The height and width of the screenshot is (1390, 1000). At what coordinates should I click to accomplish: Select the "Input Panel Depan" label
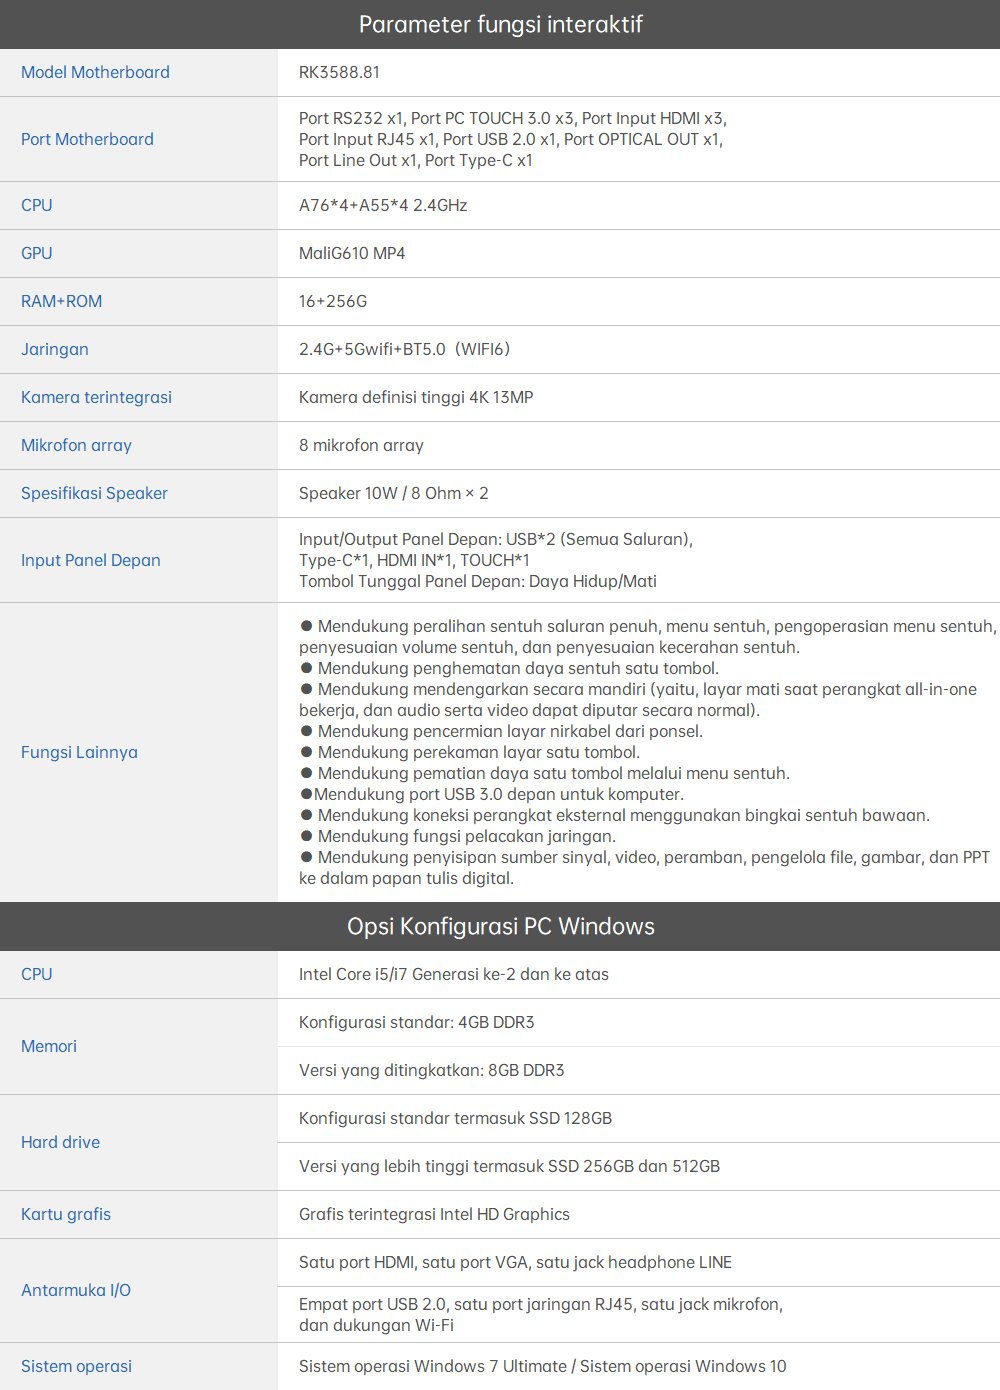coord(91,560)
